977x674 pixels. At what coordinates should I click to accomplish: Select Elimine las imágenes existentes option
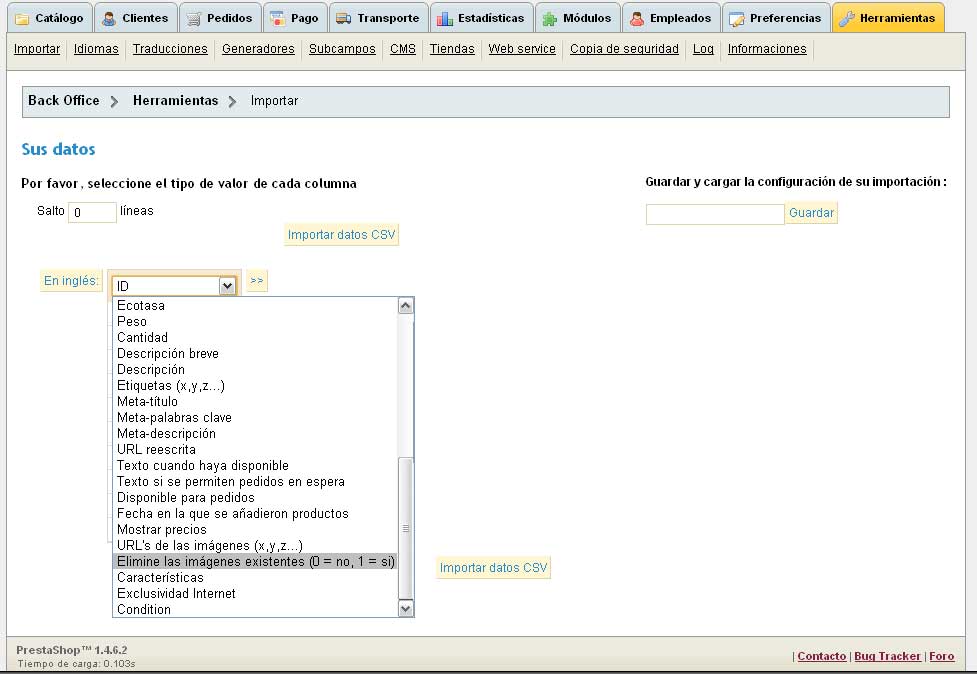[x=255, y=561]
